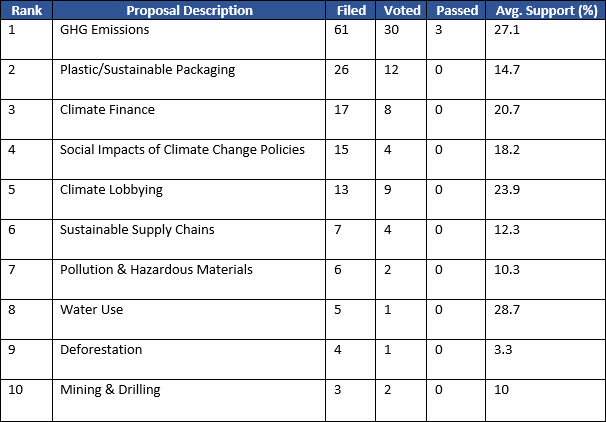Click rank number 8 for Water Use
Screen dimensions: 606x422
point(12,310)
